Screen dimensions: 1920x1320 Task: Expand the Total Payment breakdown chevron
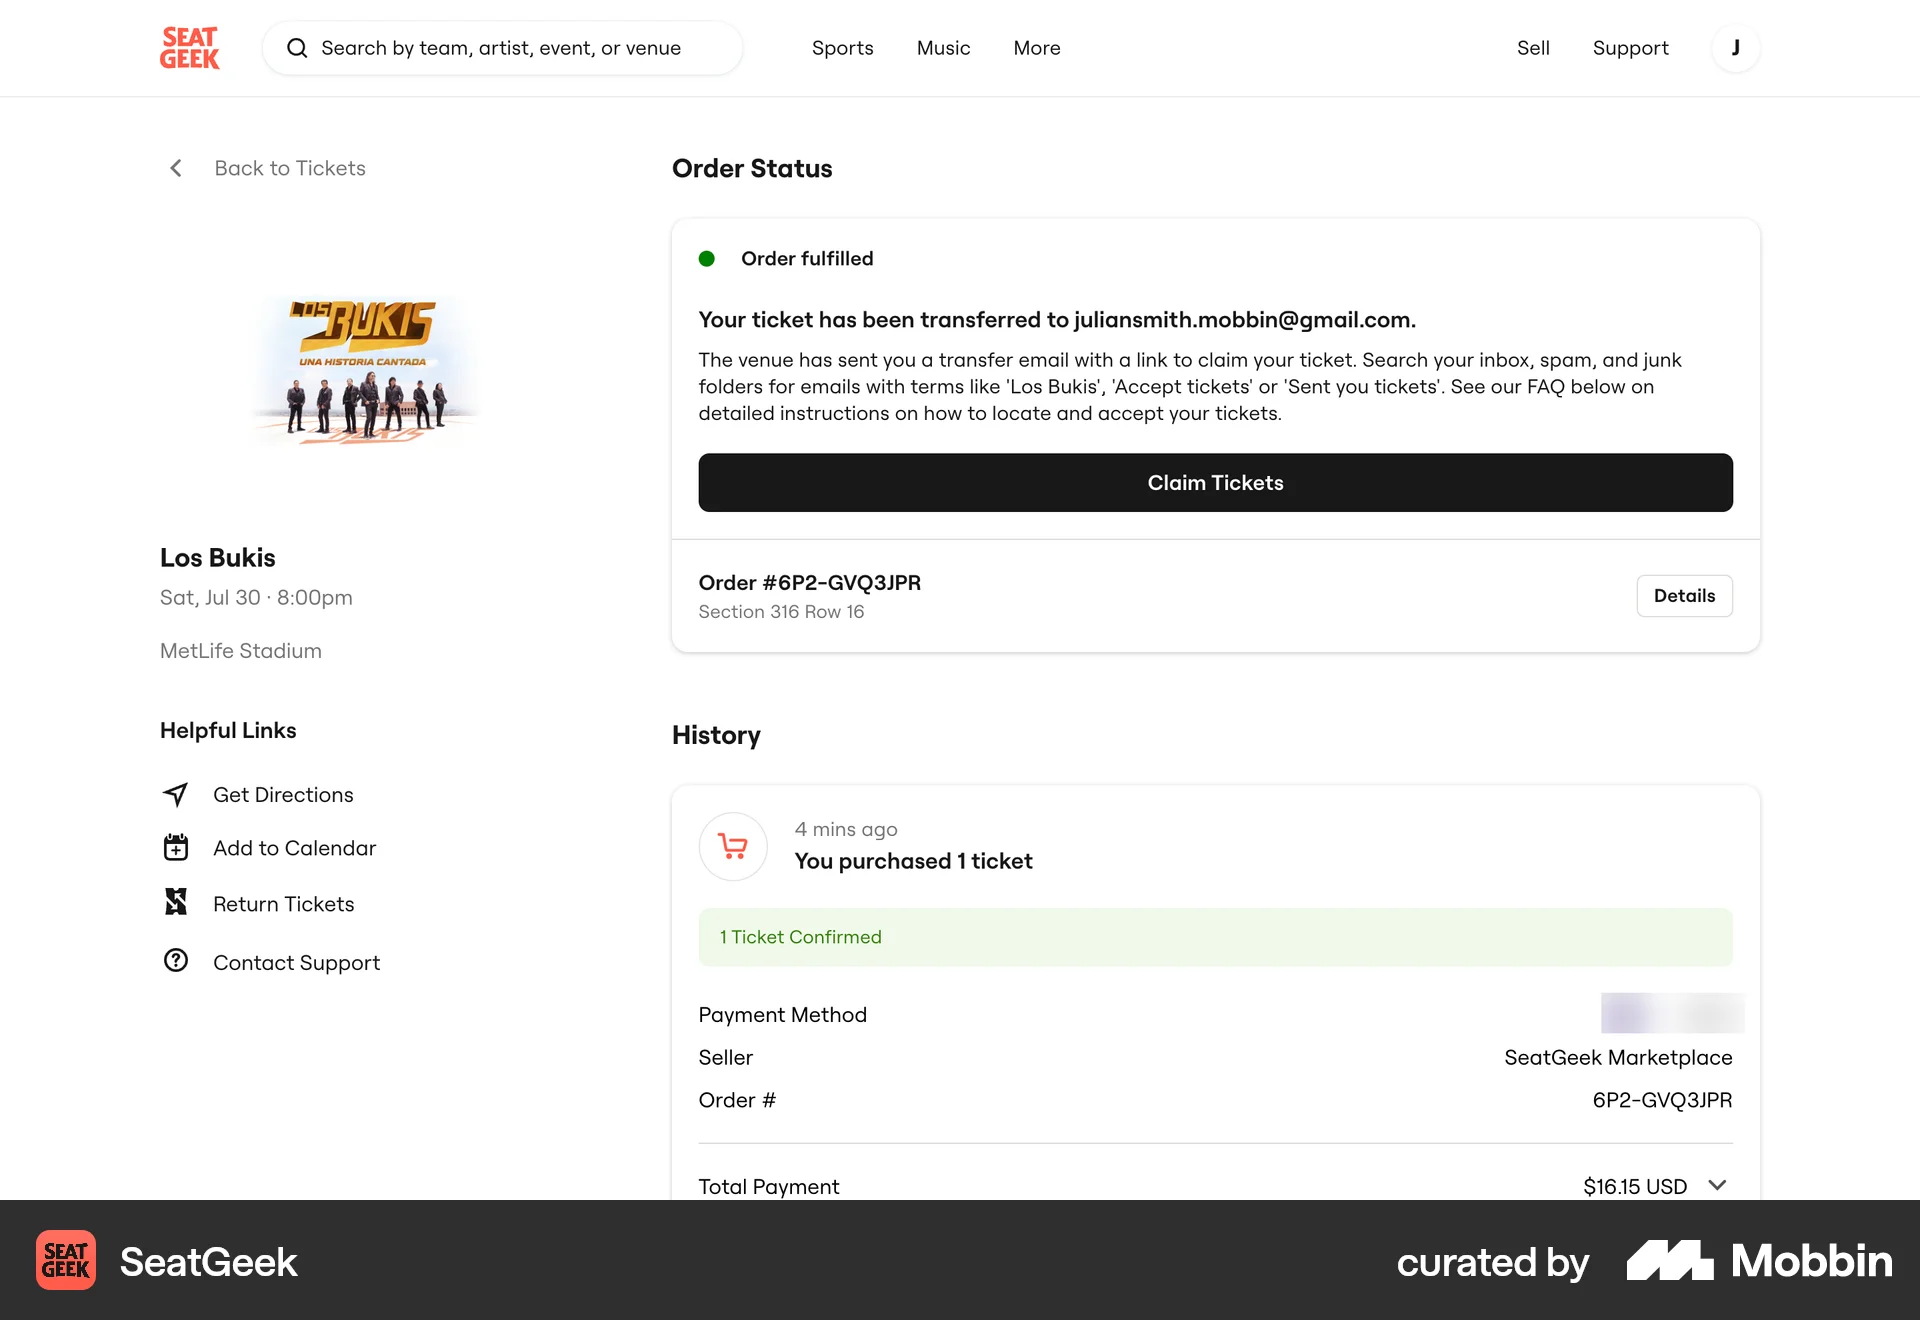tap(1719, 1186)
